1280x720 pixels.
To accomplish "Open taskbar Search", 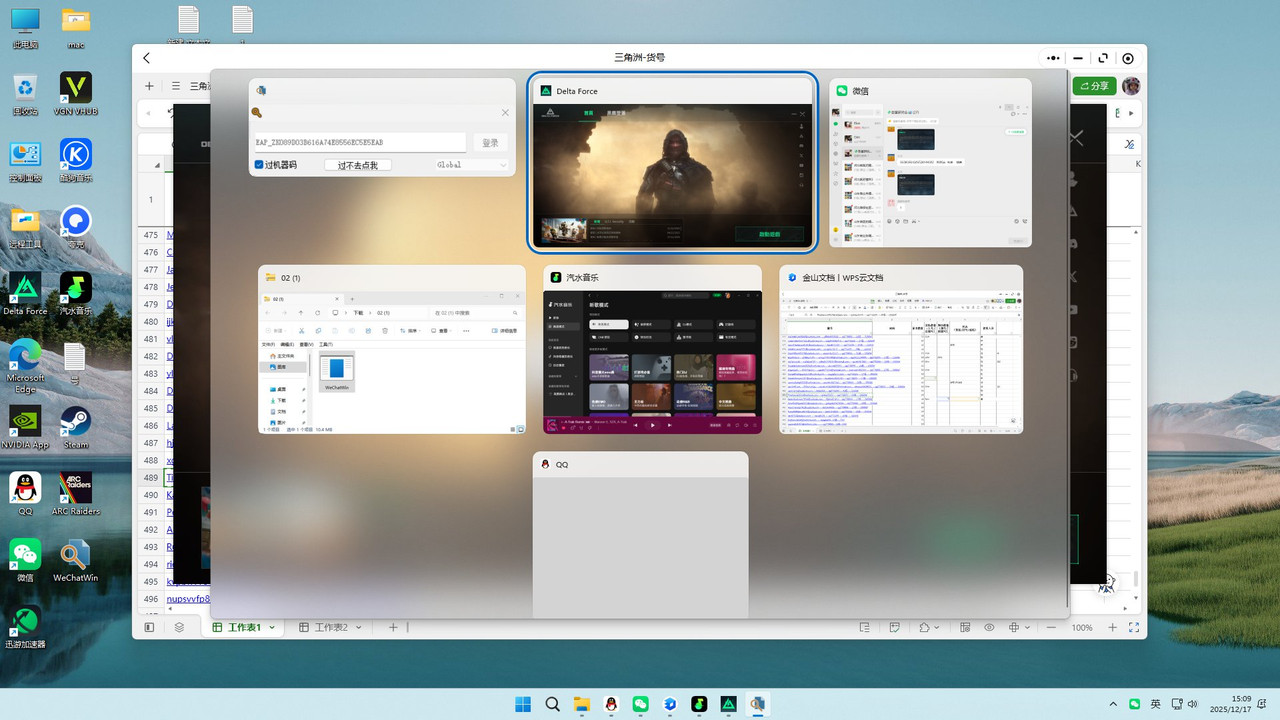I will pos(552,704).
